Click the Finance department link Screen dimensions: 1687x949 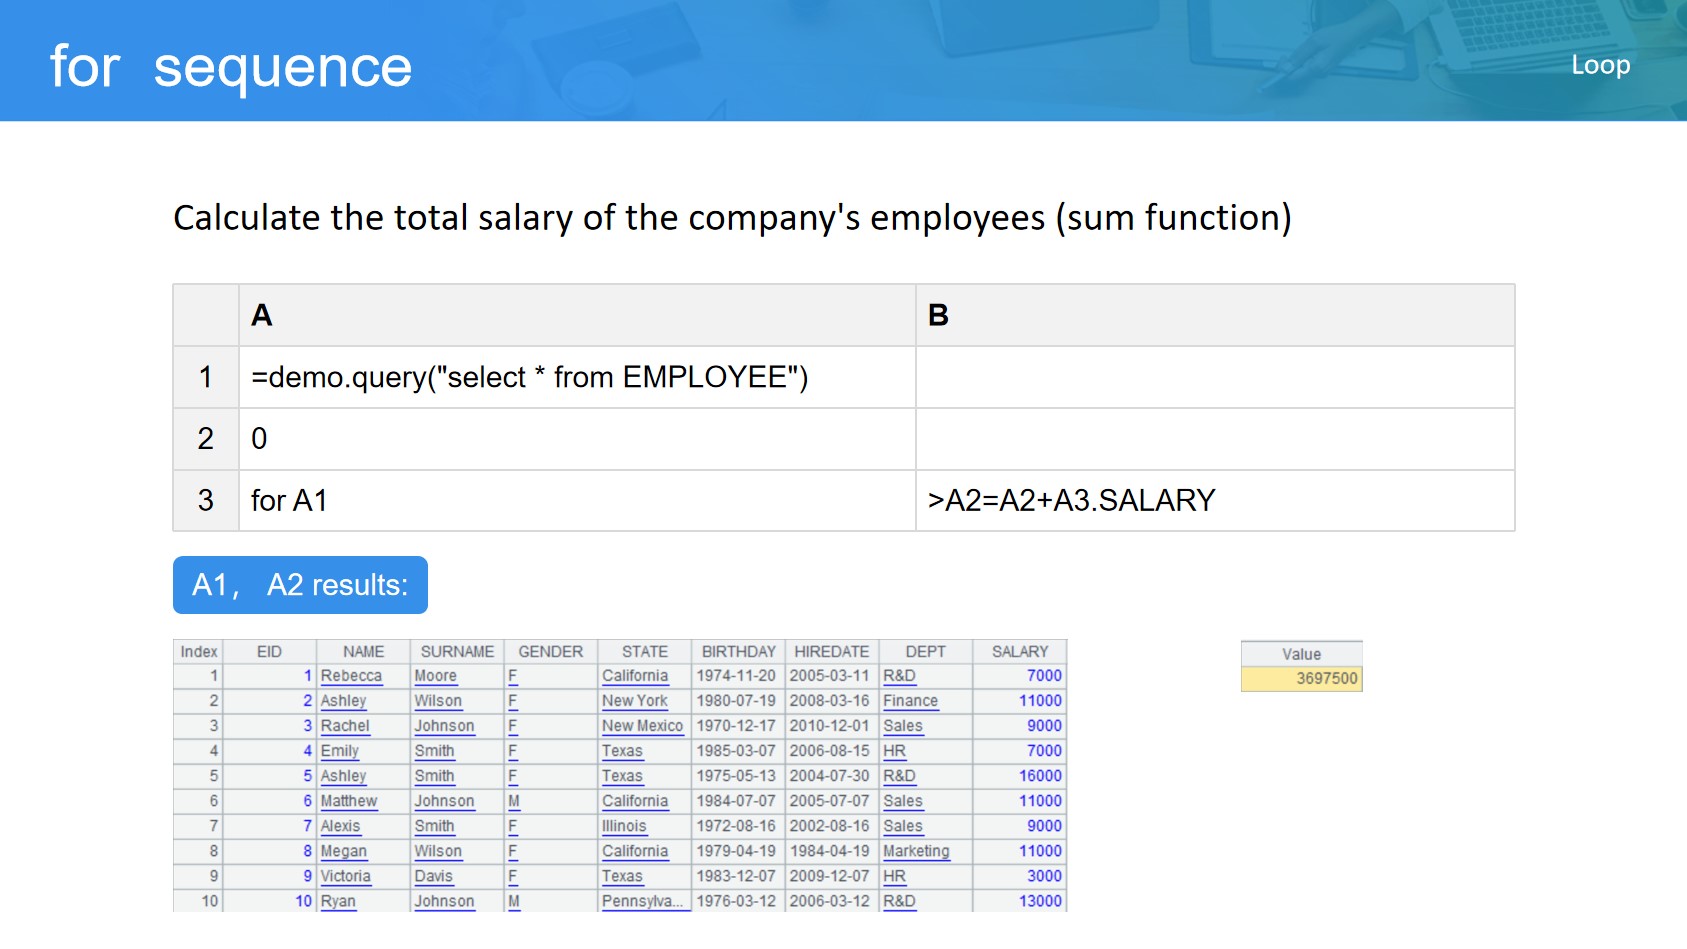pos(910,701)
